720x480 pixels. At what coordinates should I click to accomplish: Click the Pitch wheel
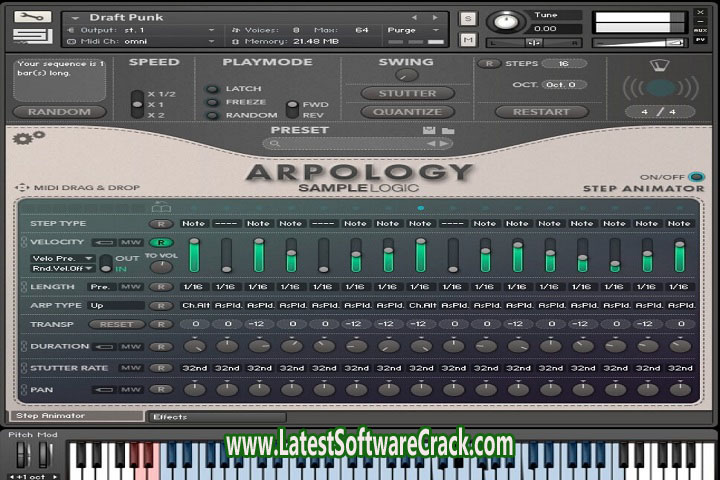[x=24, y=455]
